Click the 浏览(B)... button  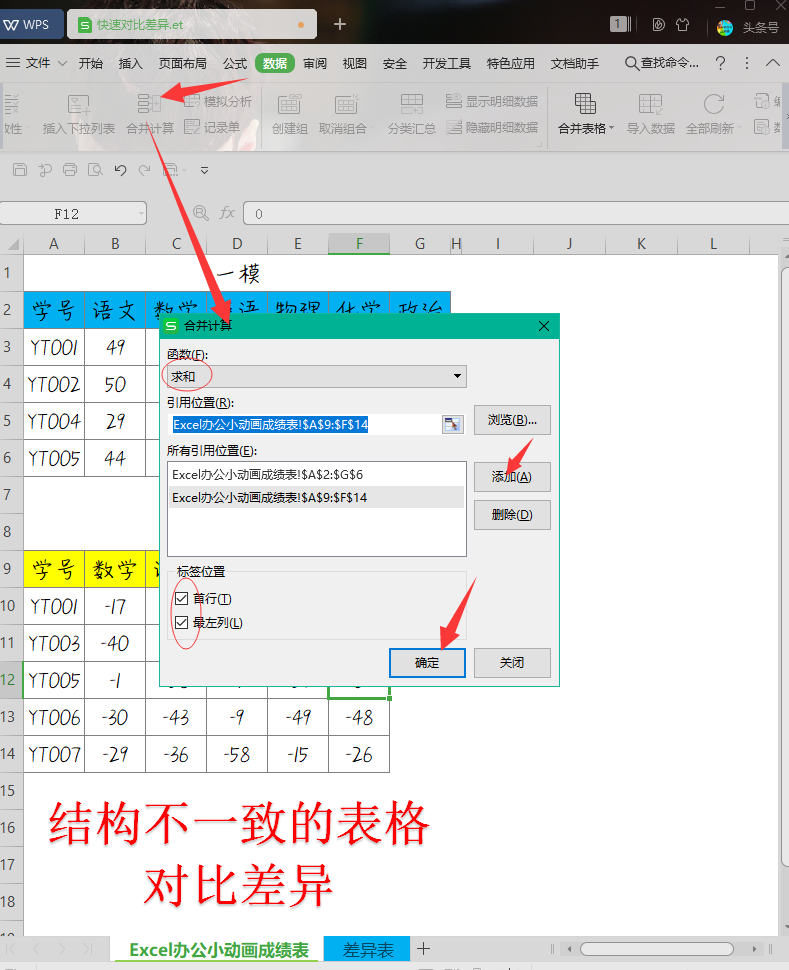click(x=512, y=420)
